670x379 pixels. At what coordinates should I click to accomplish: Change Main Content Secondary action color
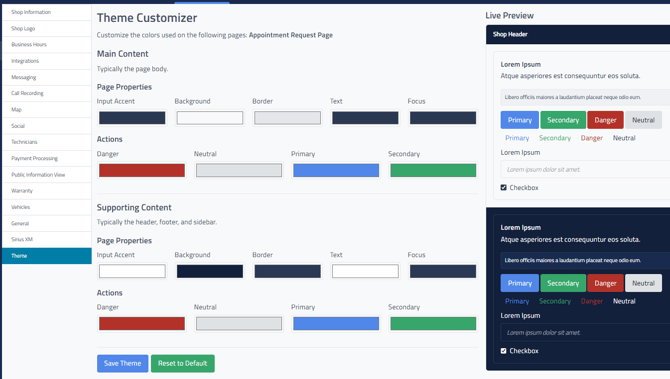[x=433, y=170]
